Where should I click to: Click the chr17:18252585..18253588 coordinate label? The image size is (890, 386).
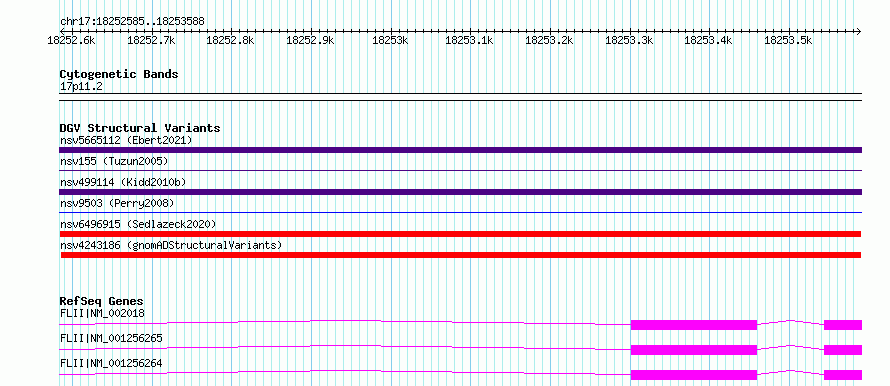tap(132, 22)
